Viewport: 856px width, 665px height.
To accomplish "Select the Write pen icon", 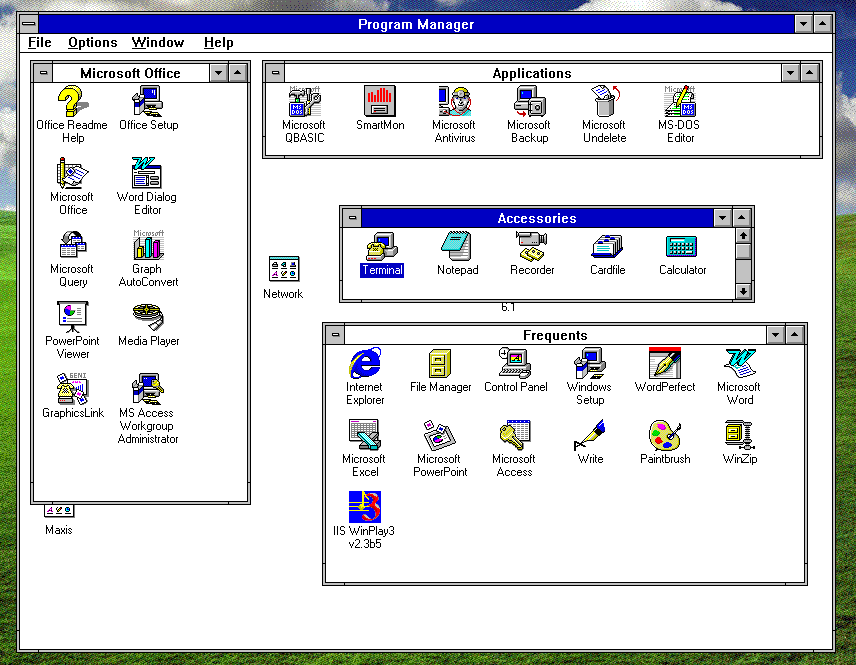I will (590, 436).
